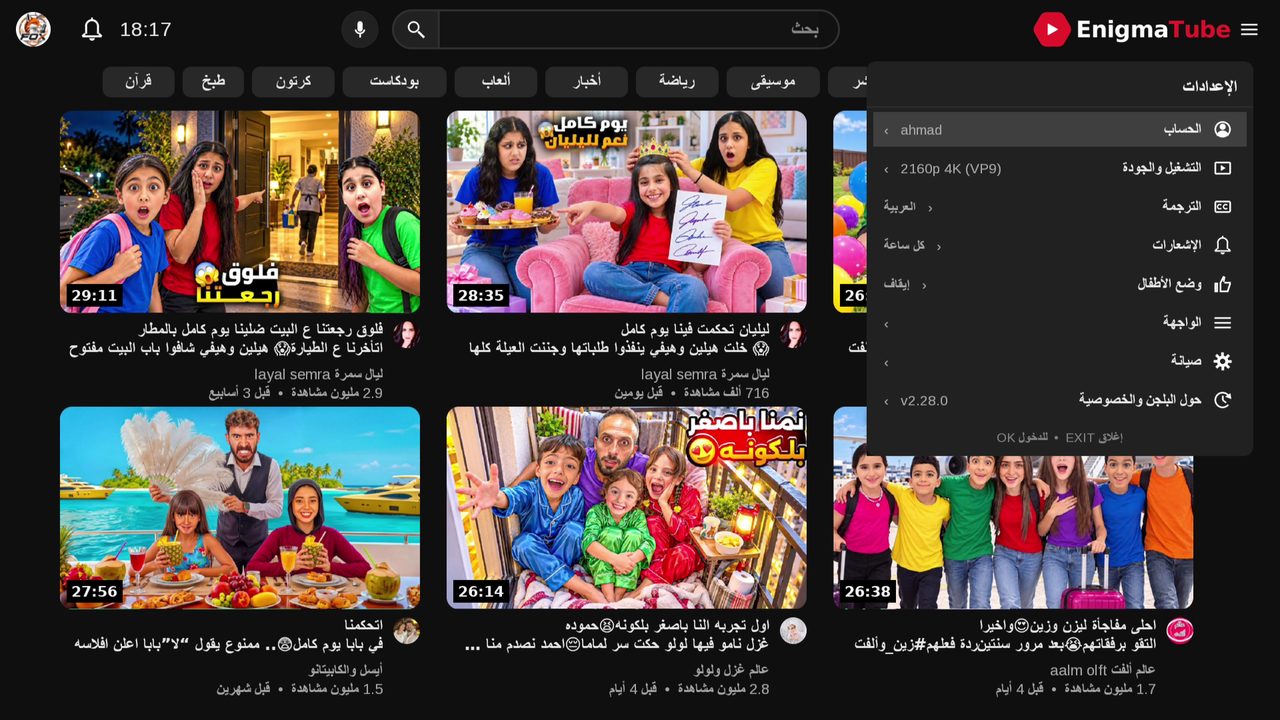Open notifications bell in top bar
The image size is (1280, 720).
(92, 30)
